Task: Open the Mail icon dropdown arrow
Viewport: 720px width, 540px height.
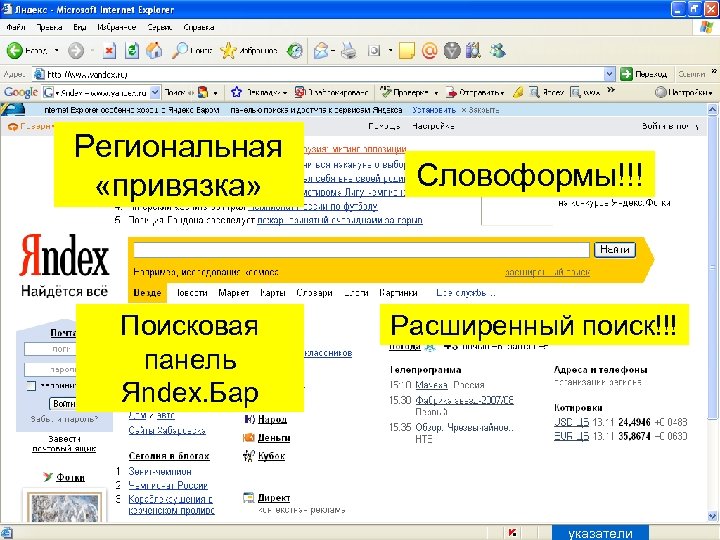Action: point(332,50)
